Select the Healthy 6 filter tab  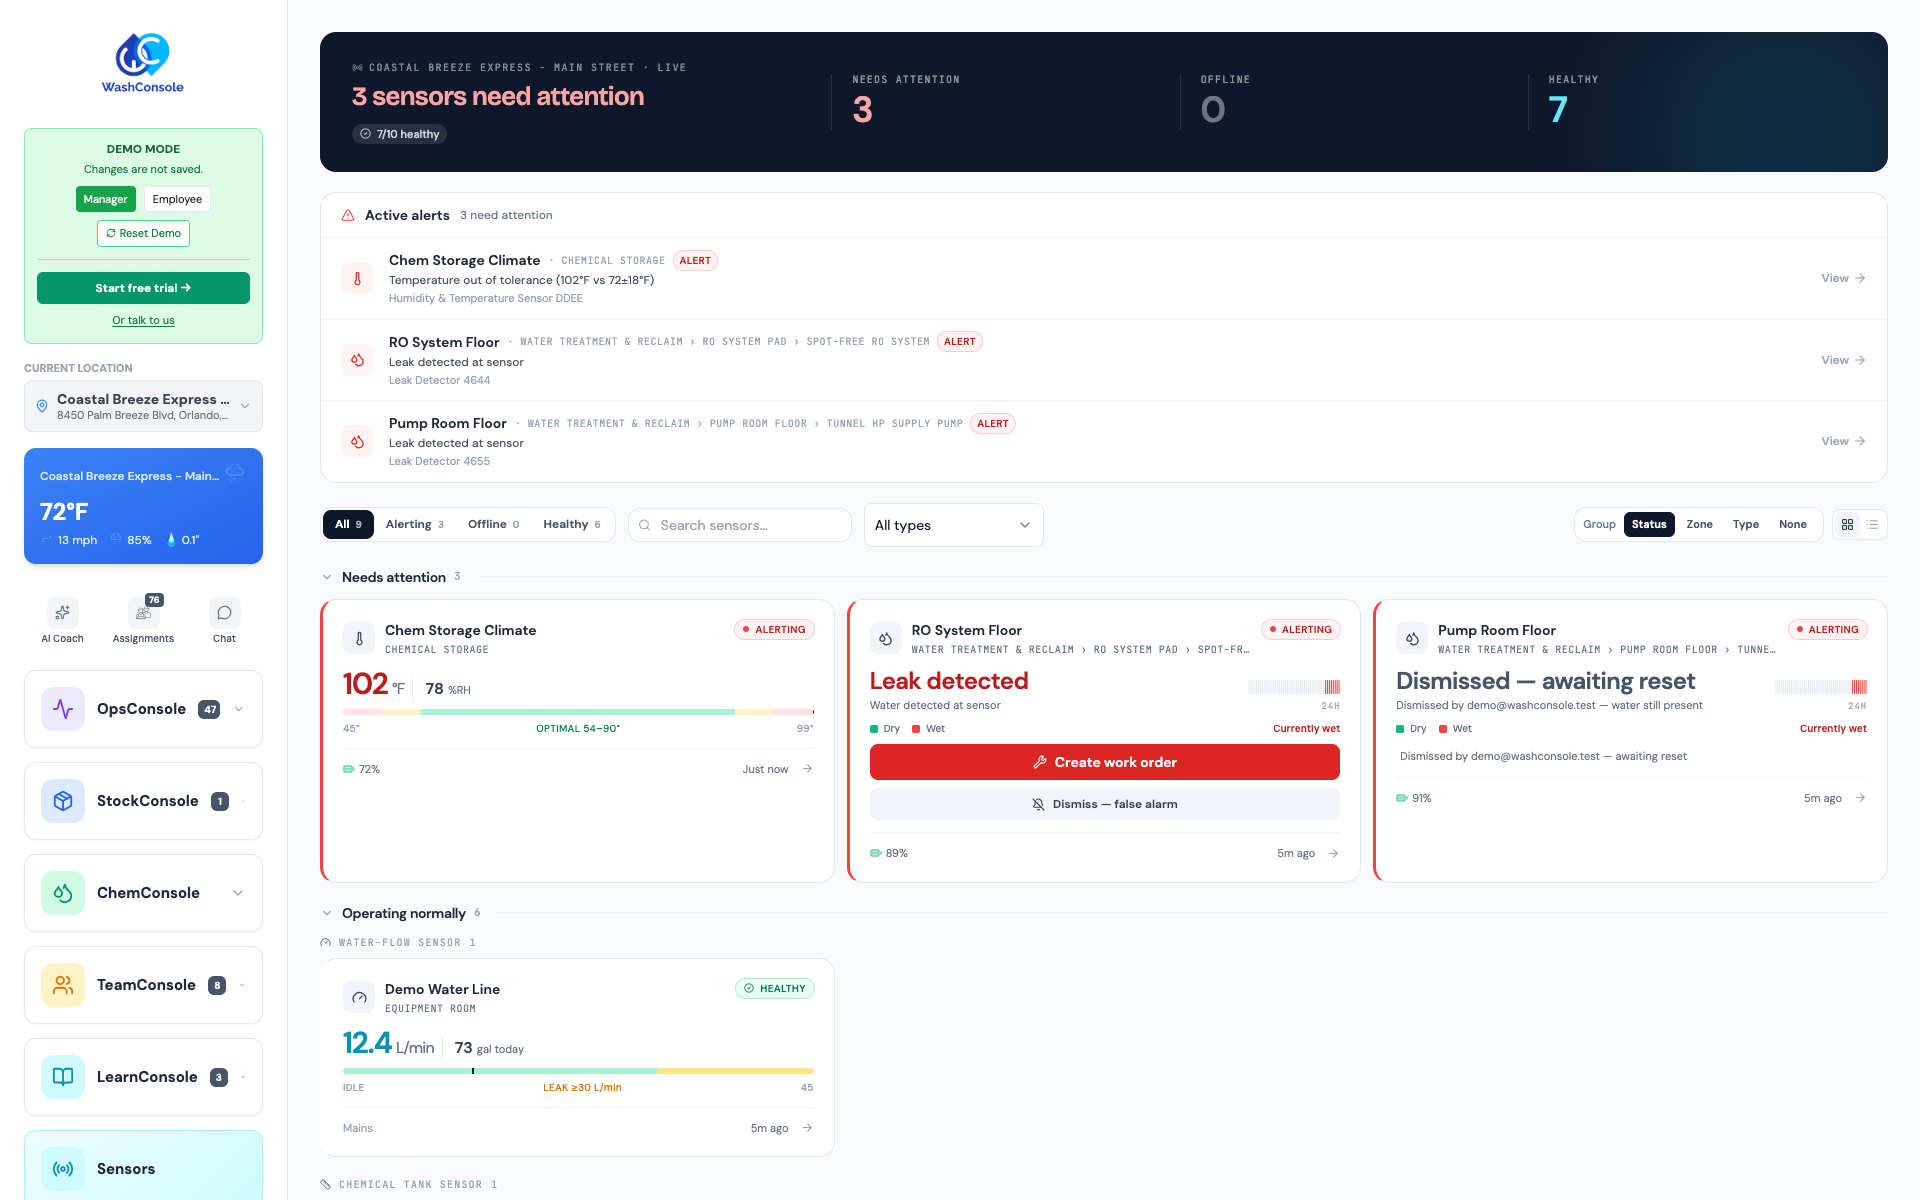pyautogui.click(x=572, y=524)
